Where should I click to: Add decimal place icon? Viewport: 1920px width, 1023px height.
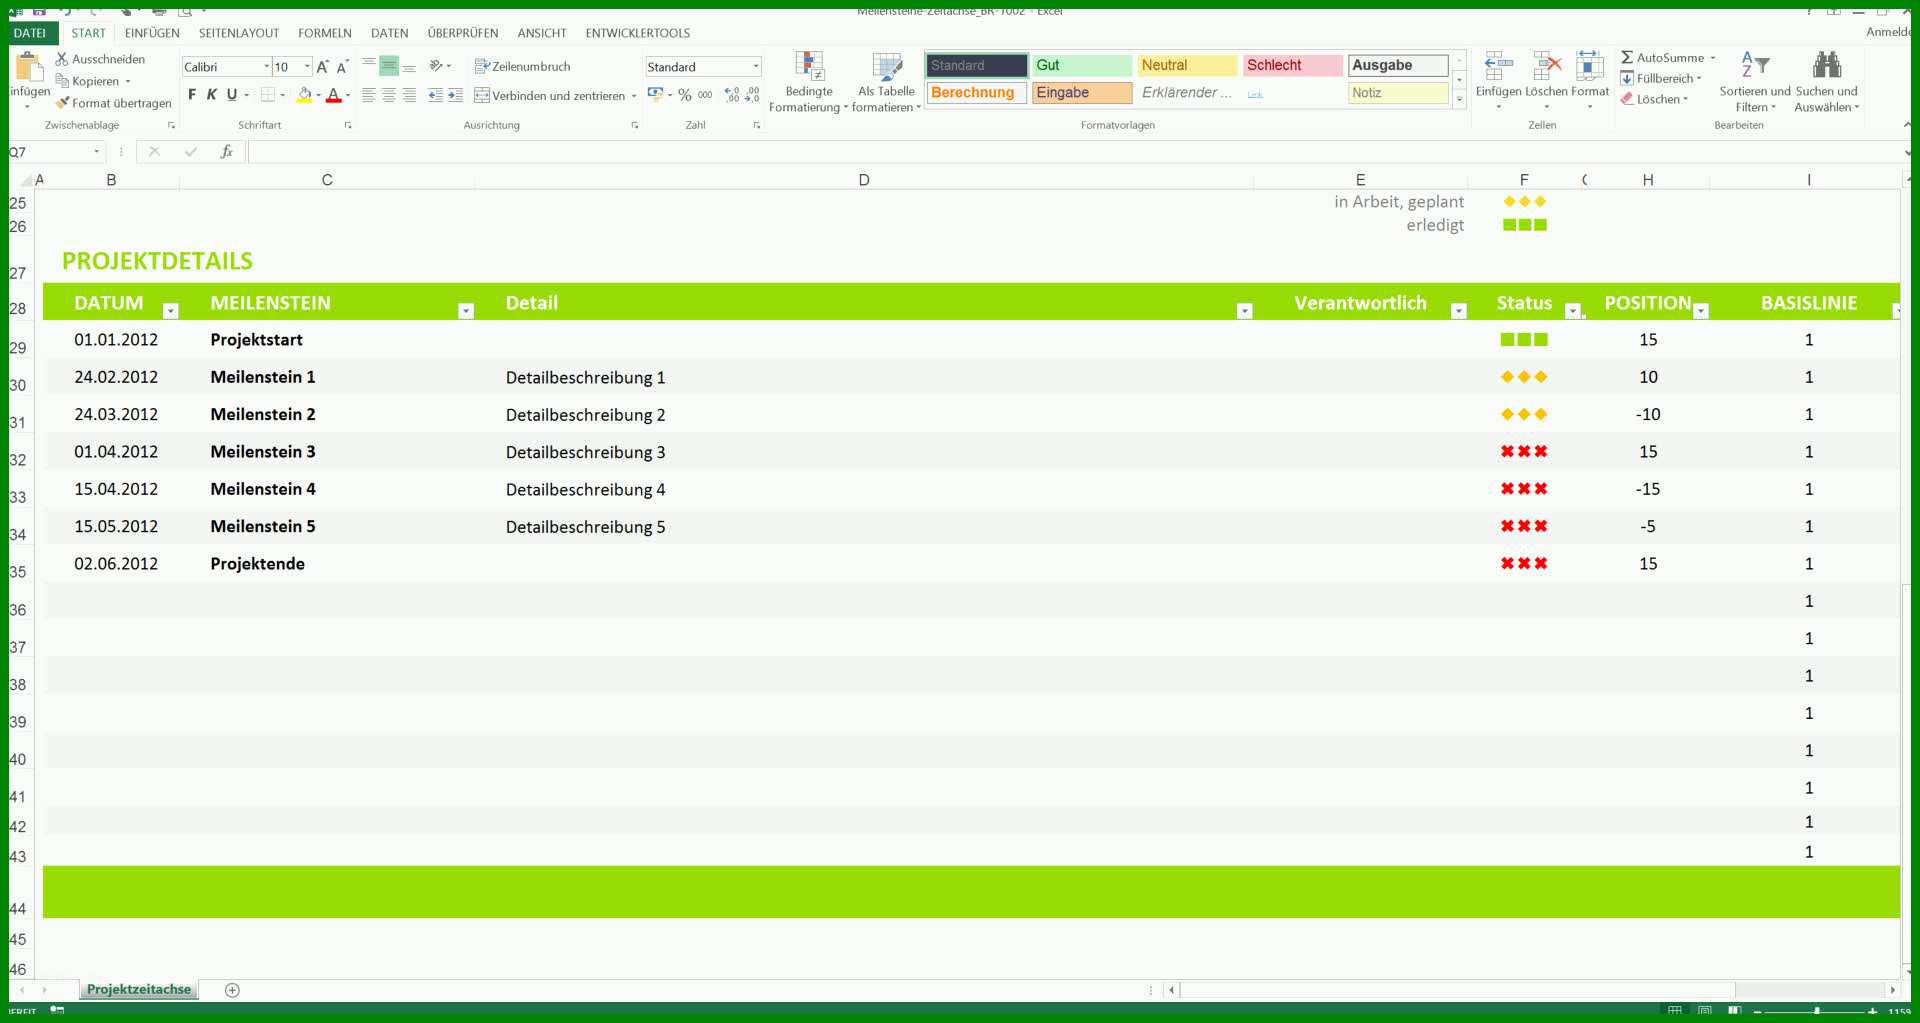[732, 95]
